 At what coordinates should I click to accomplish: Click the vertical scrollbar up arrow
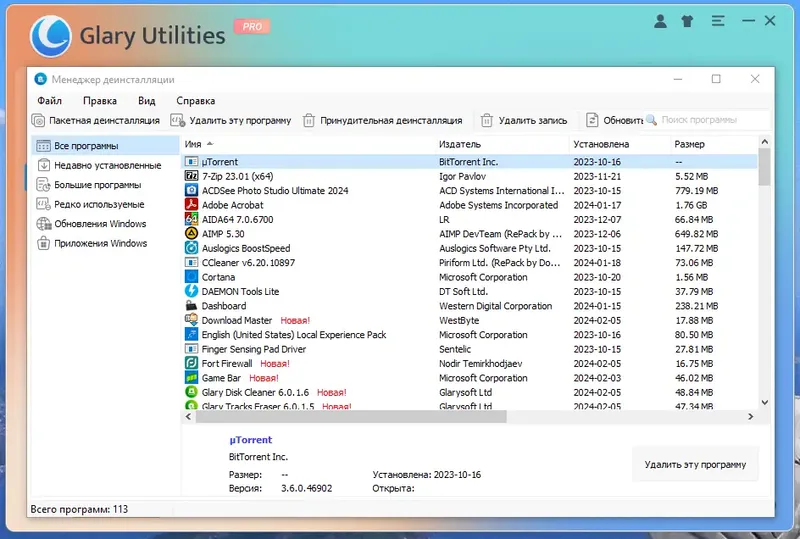click(764, 141)
